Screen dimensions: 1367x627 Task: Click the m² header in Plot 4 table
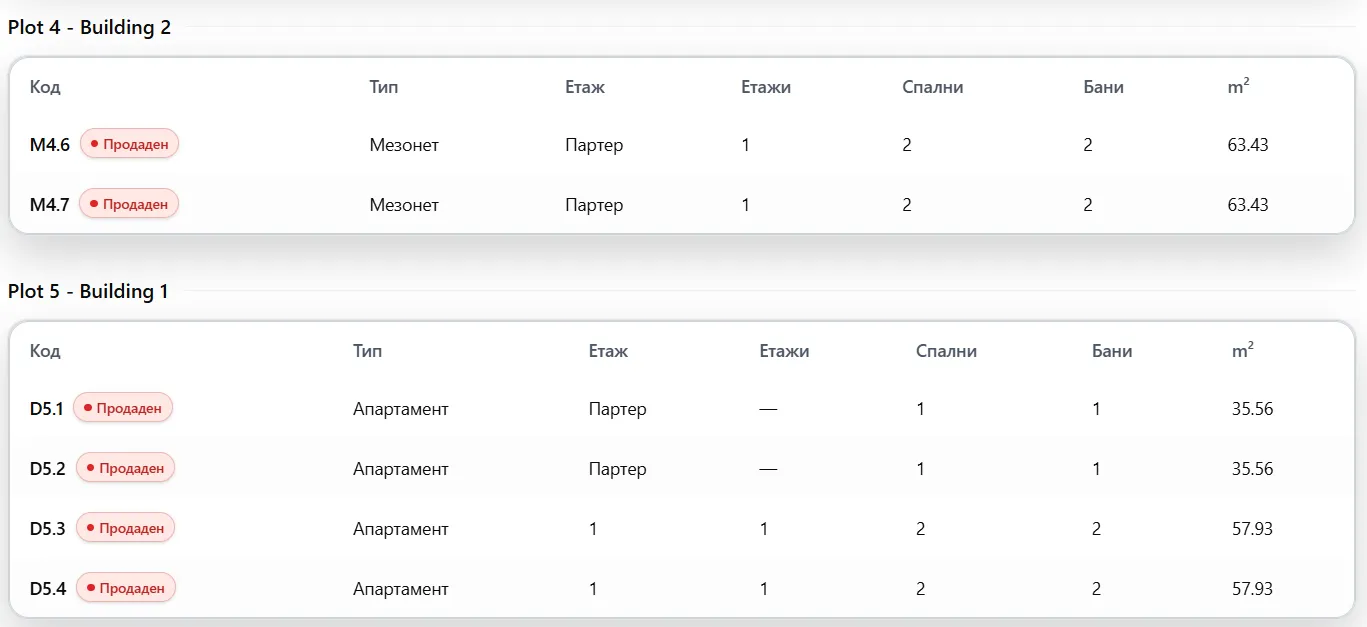[x=1238, y=87]
